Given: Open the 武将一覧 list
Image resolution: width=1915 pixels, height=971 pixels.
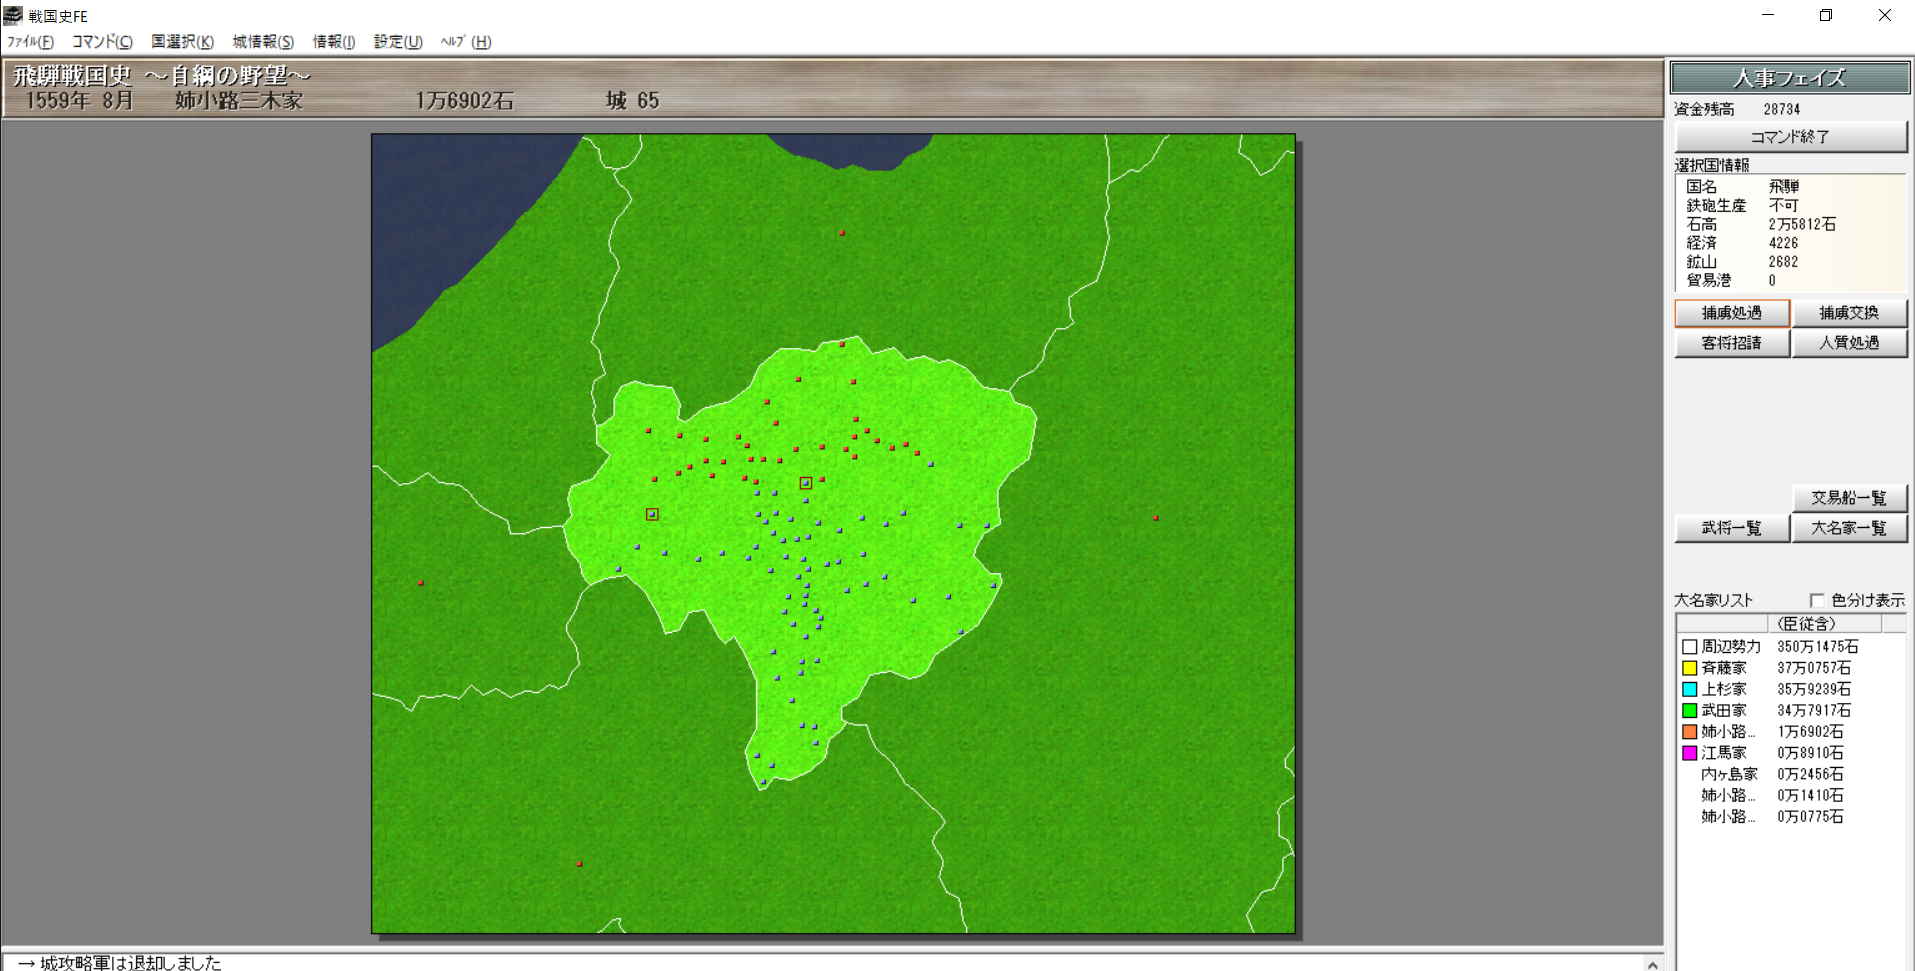Looking at the screenshot, I should 1731,528.
